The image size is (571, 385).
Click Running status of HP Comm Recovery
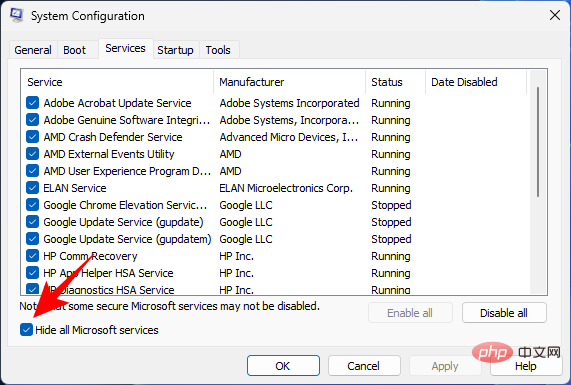[391, 256]
